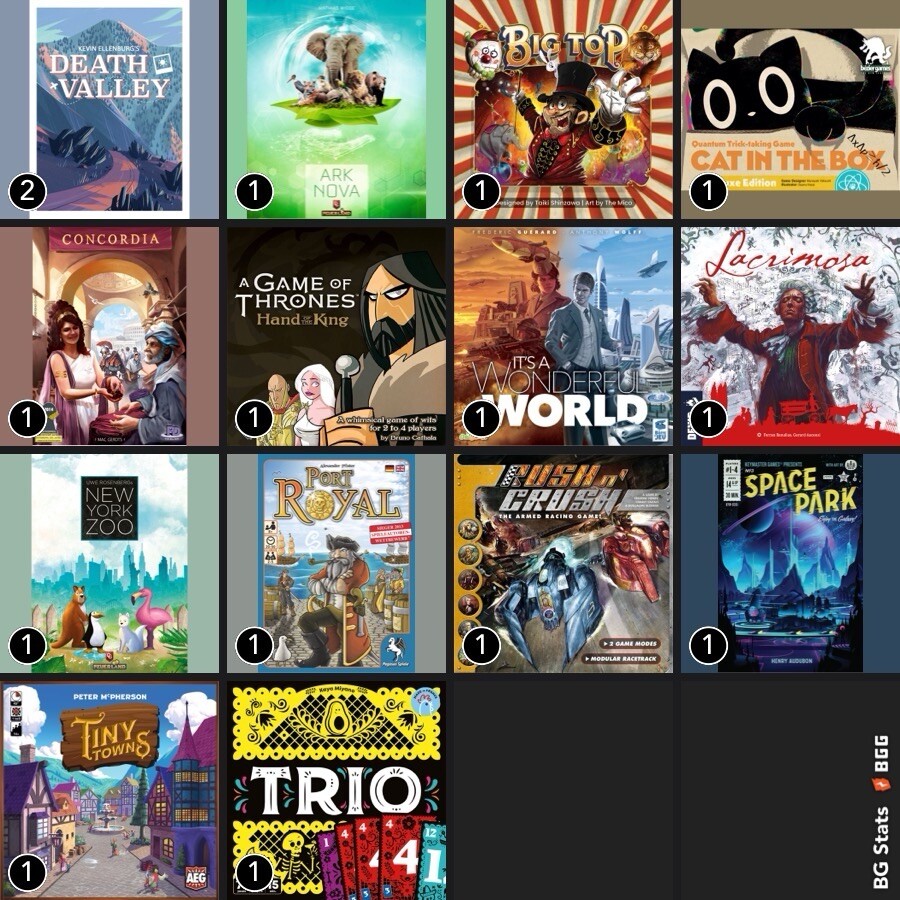Viewport: 900px width, 900px height.
Task: Choose A Game of Thrones Hand of the King
Action: point(336,336)
